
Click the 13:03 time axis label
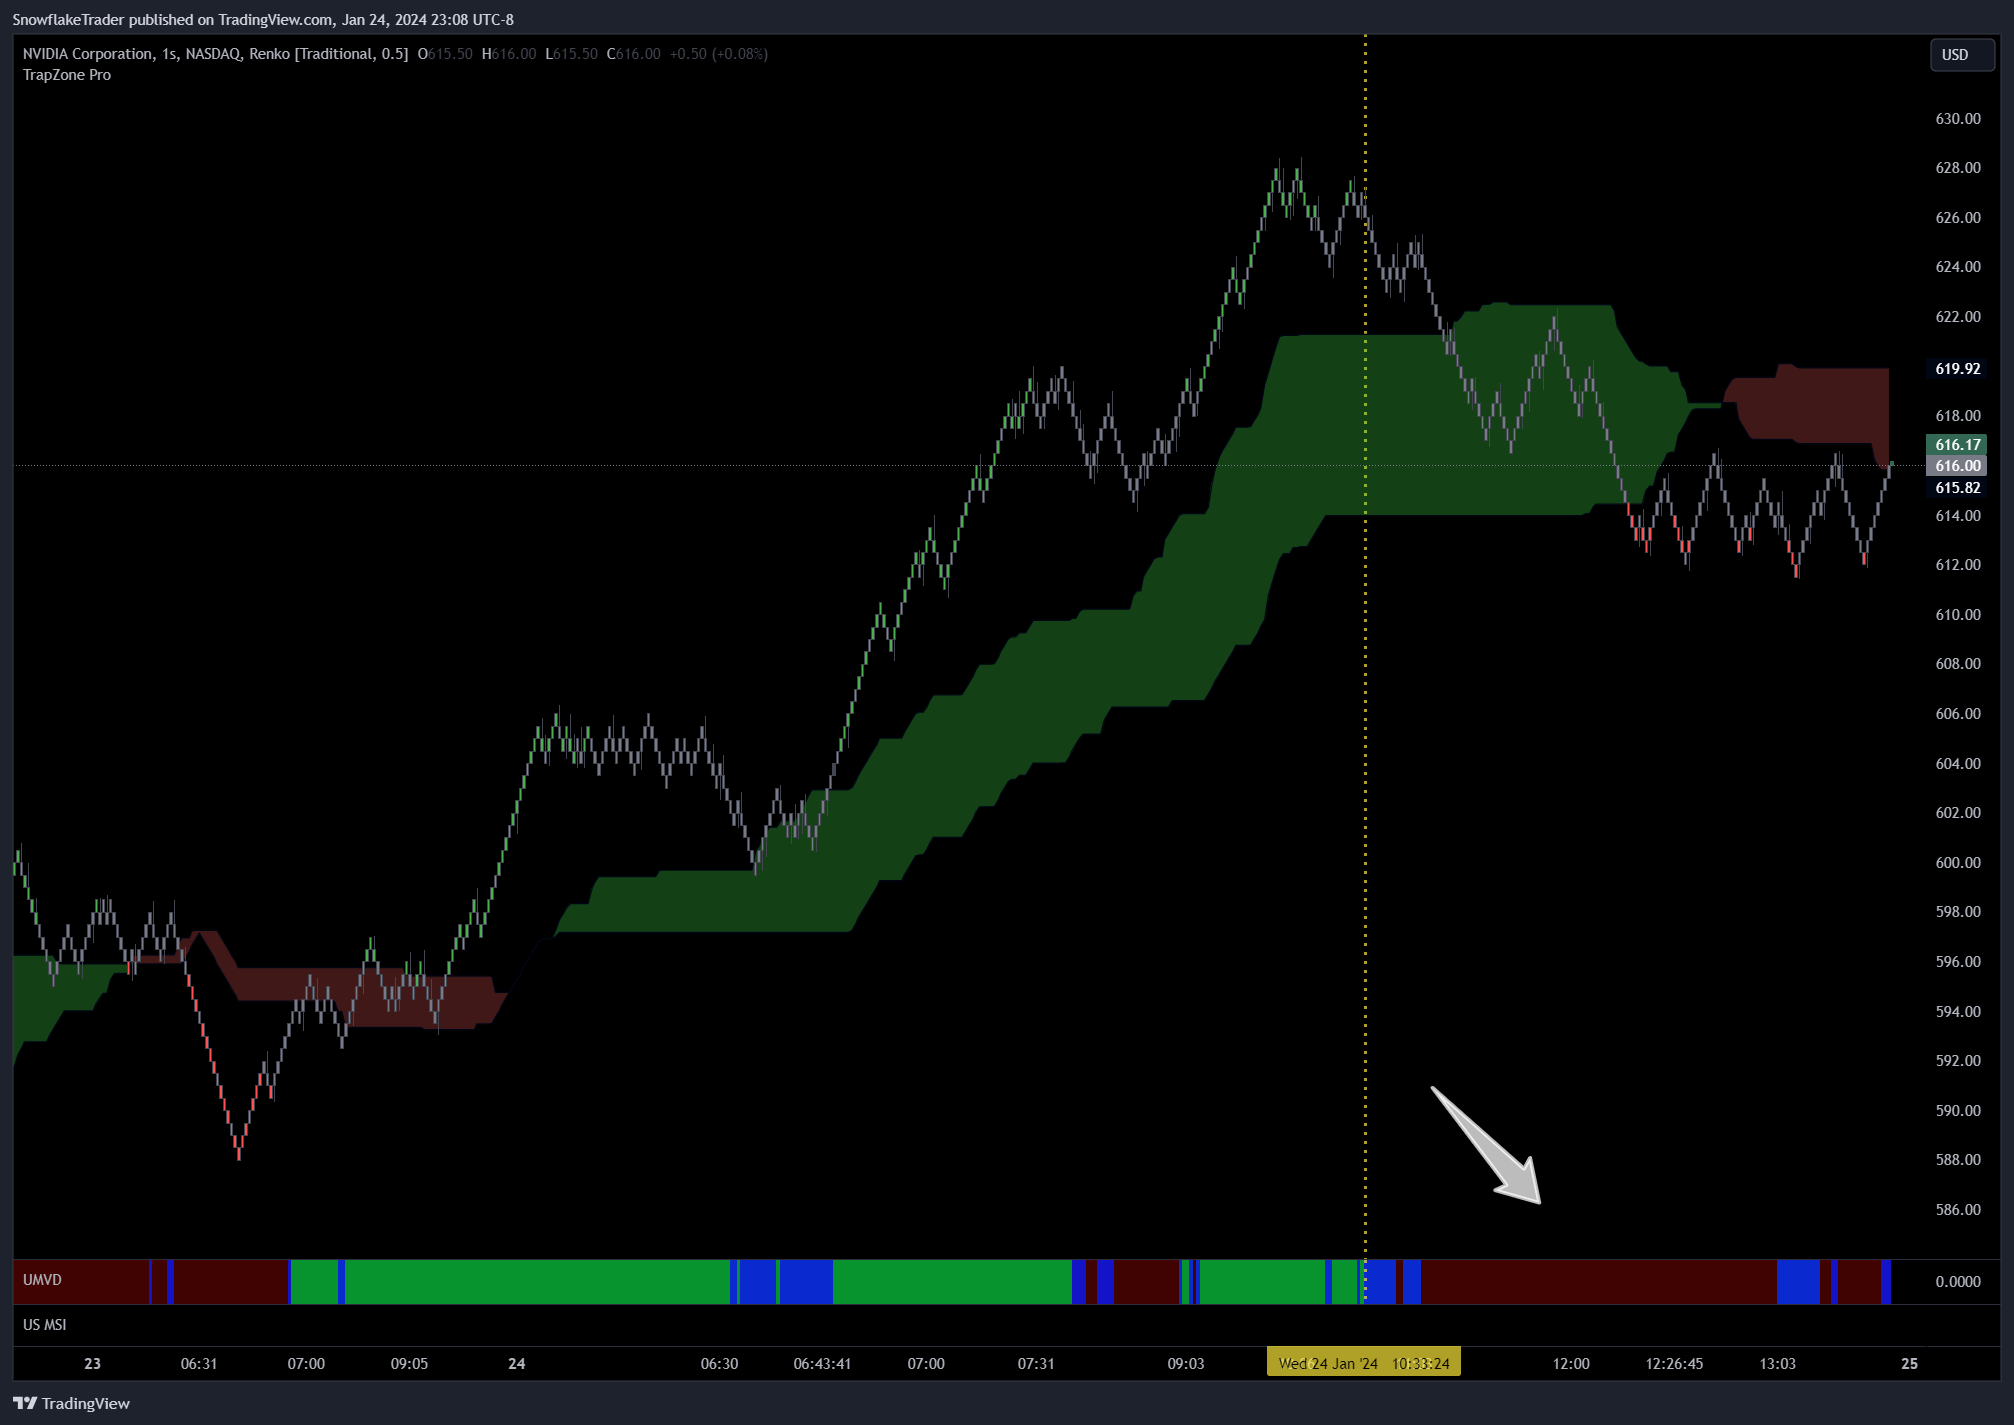(x=1777, y=1364)
